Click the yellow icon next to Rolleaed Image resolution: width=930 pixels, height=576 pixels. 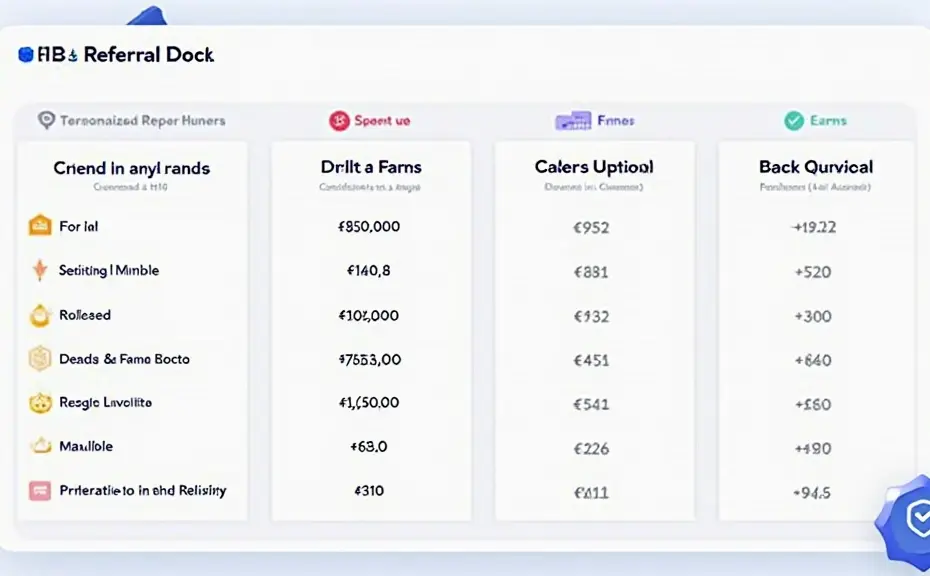(40, 315)
